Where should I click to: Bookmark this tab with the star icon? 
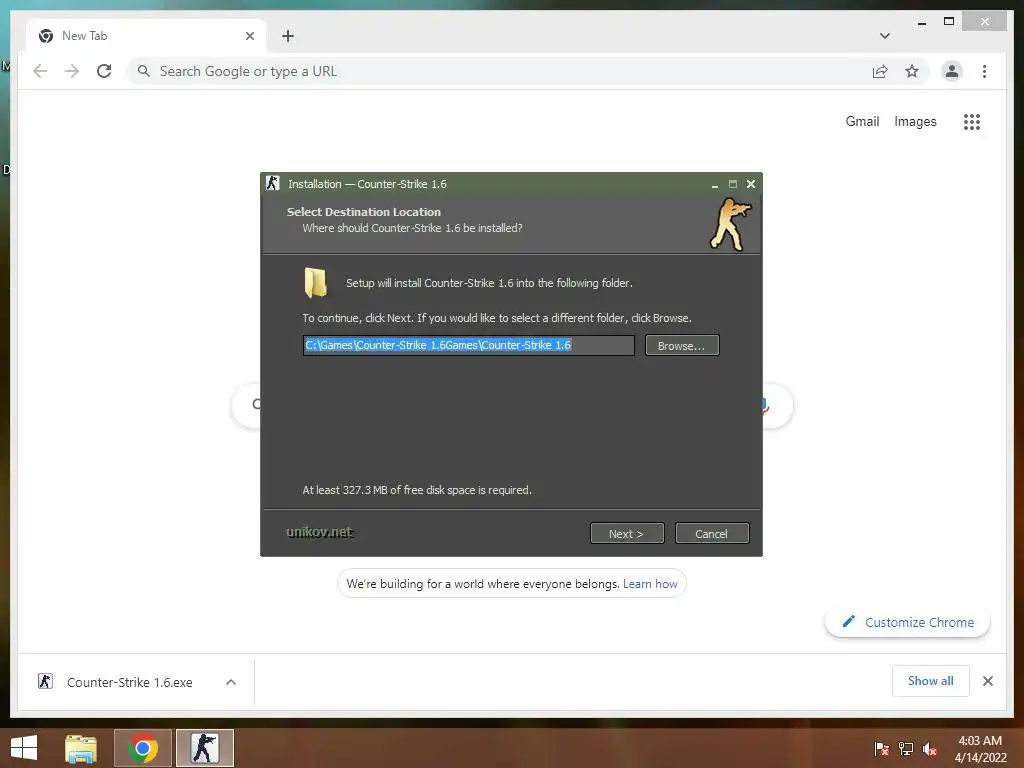[912, 71]
